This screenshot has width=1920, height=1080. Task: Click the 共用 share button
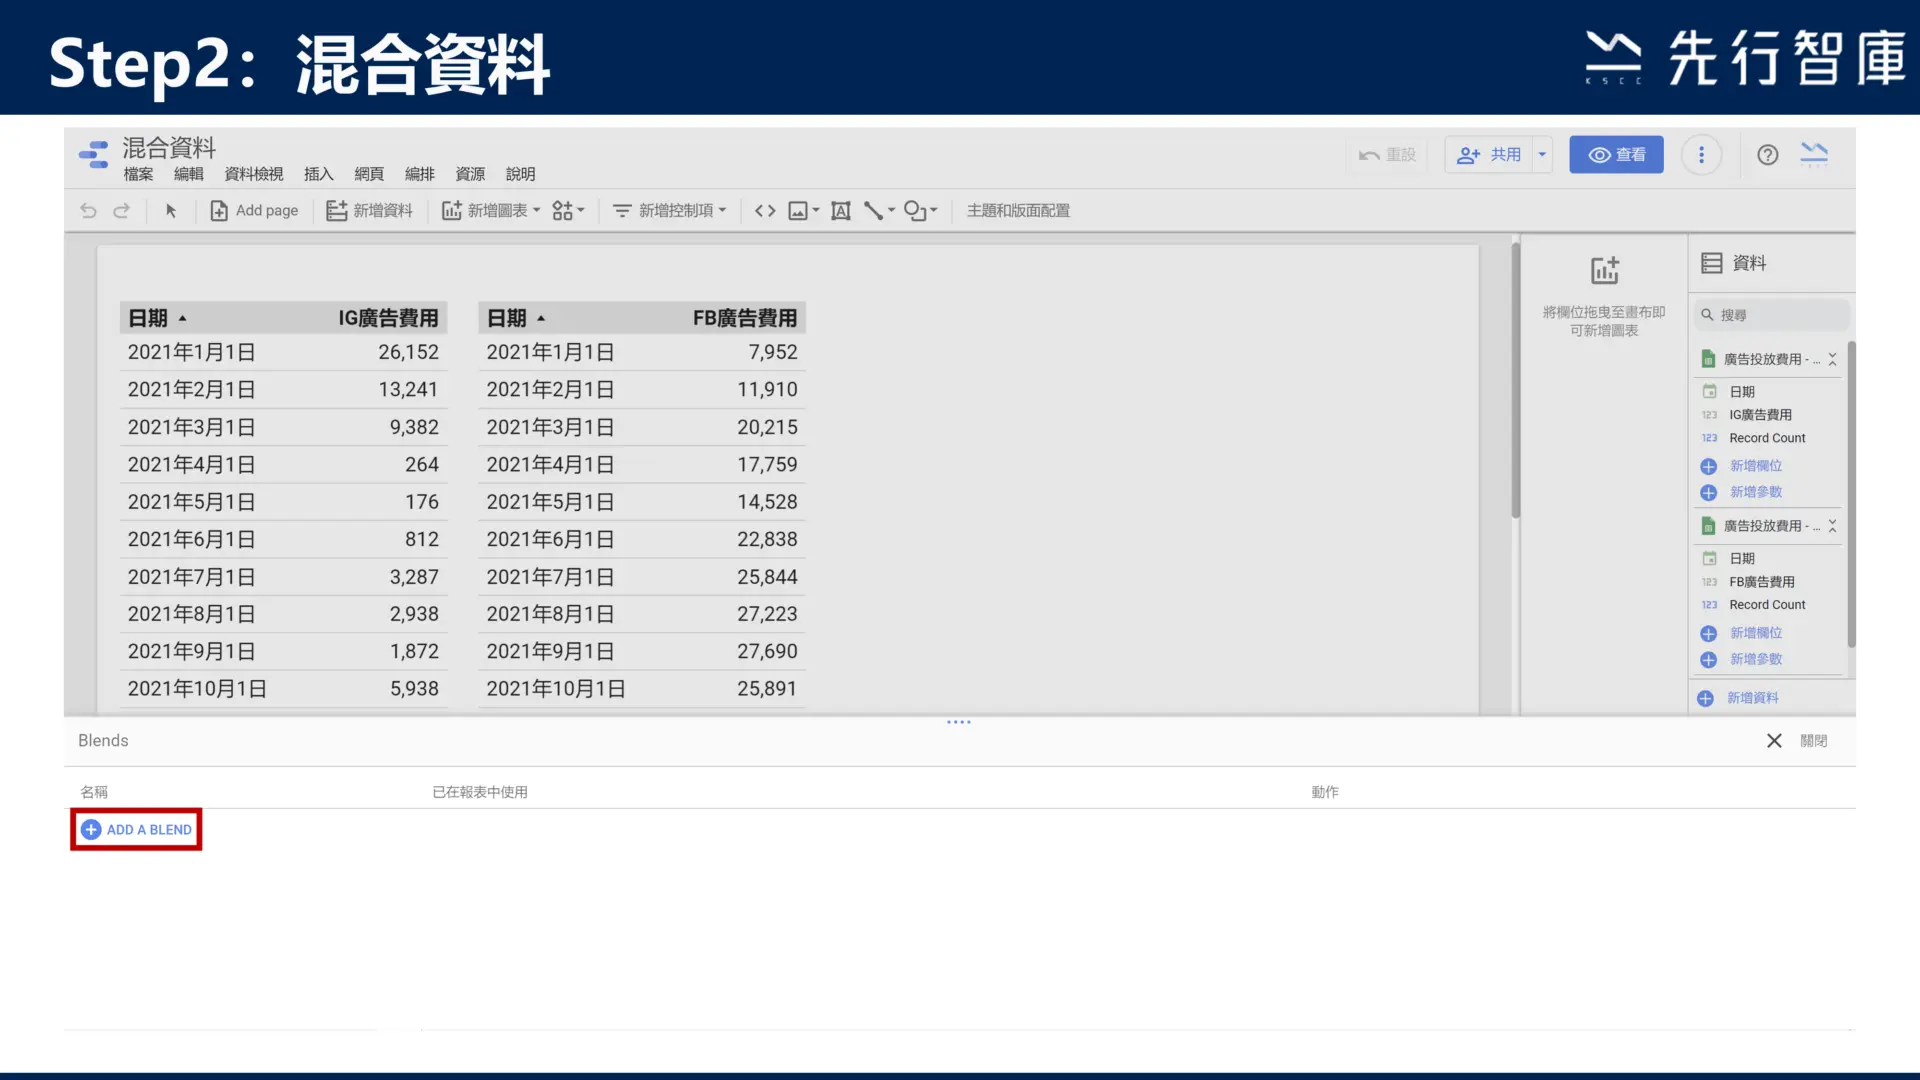1489,155
